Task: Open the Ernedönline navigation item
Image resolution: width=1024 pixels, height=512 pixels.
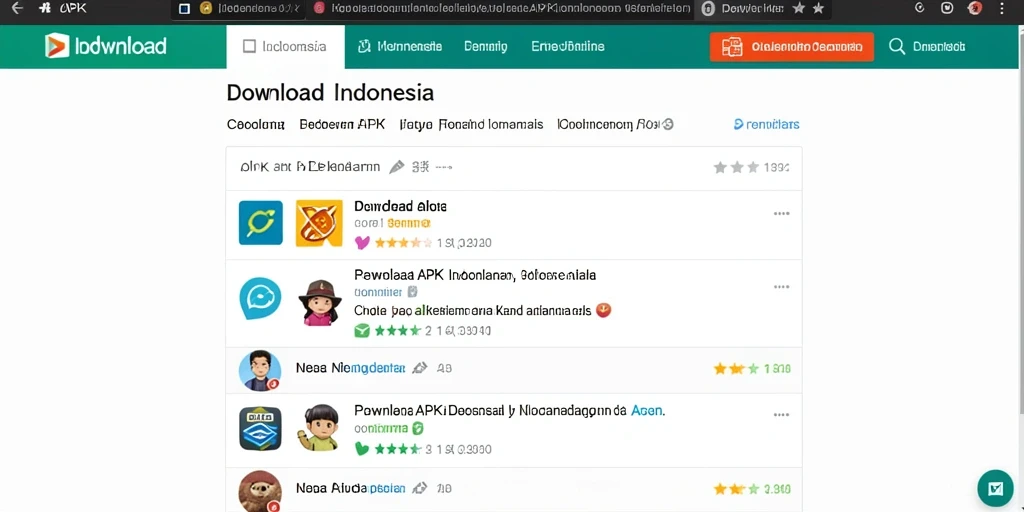Action: click(568, 46)
